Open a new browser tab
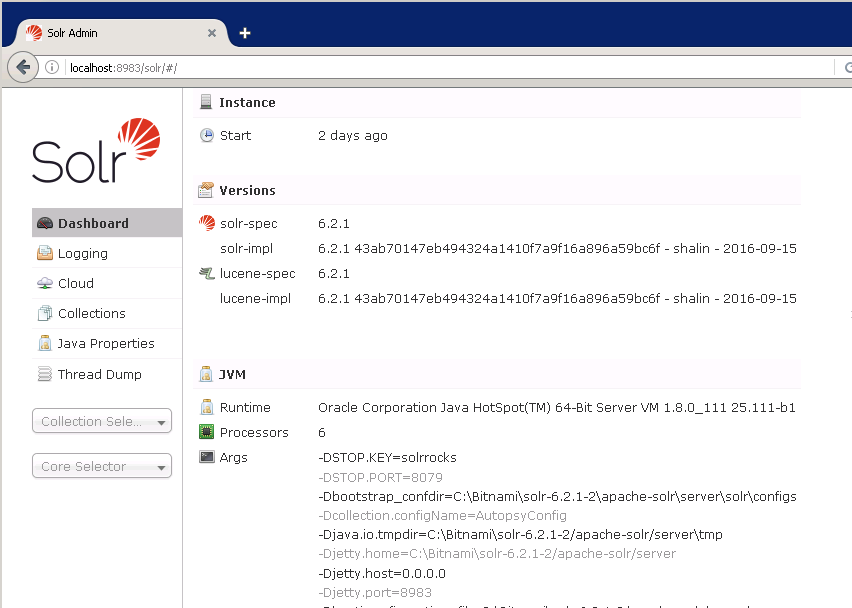 pos(245,33)
